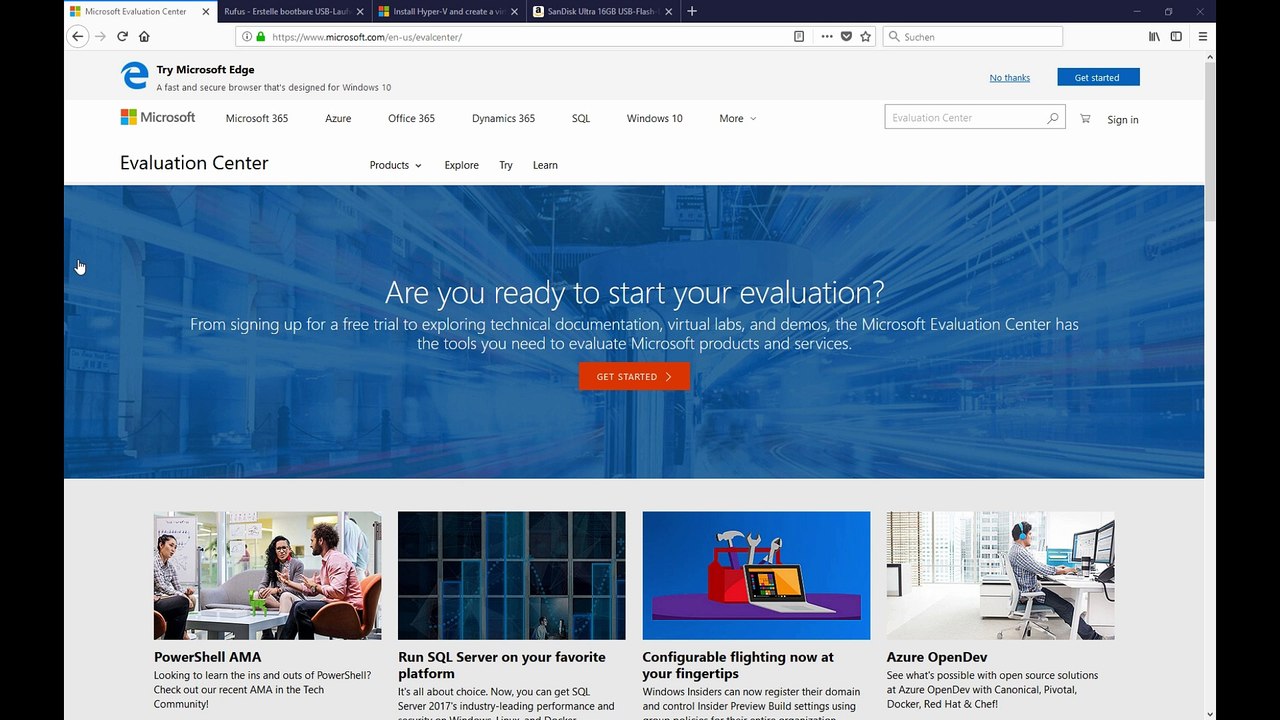The height and width of the screenshot is (720, 1280).
Task: Open Configurable flighting article title
Action: pos(738,665)
